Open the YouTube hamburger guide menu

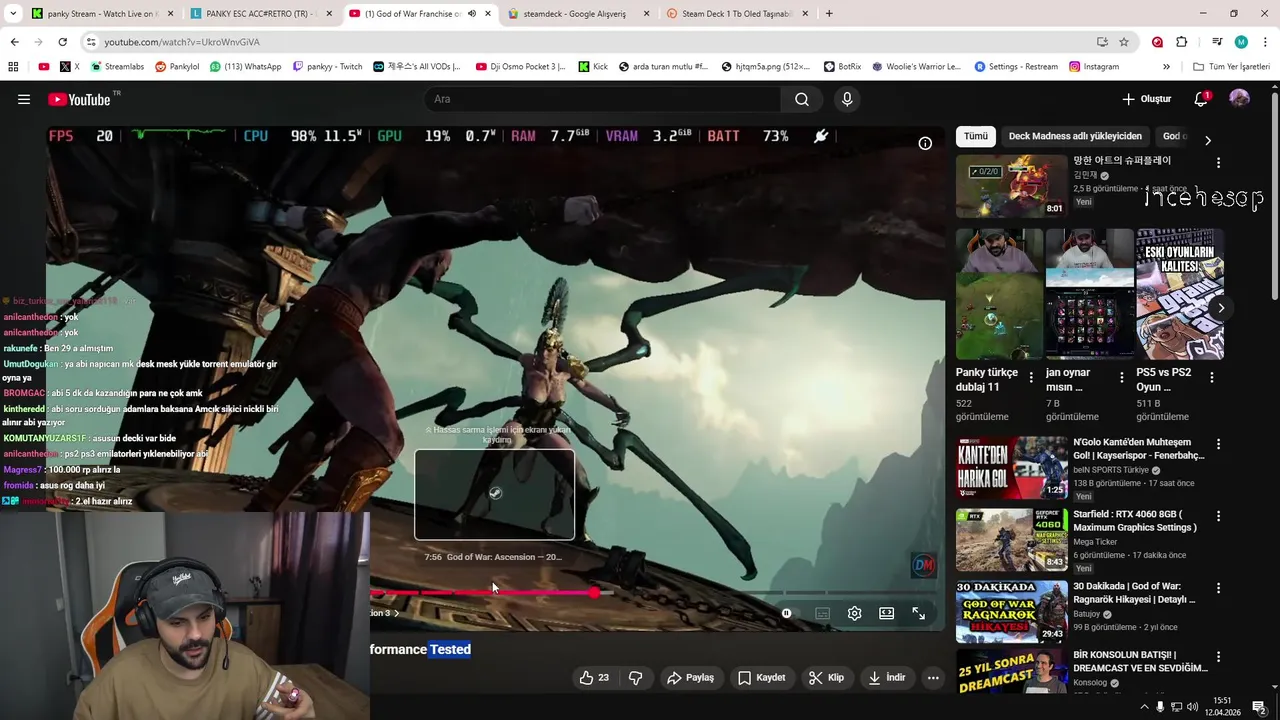click(x=24, y=99)
